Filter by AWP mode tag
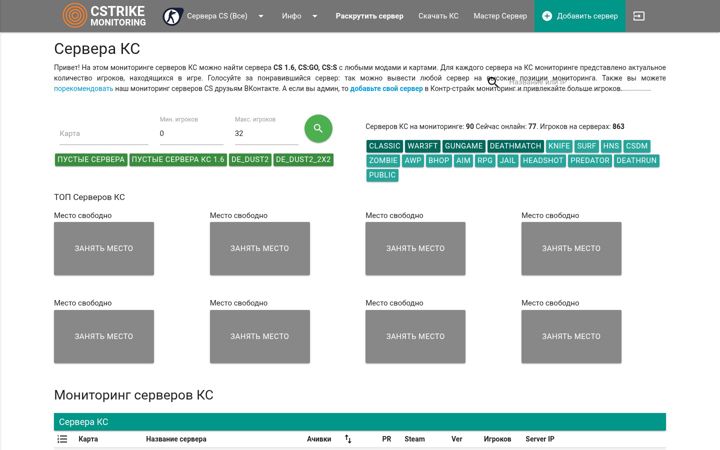720x450 pixels. pyautogui.click(x=413, y=160)
